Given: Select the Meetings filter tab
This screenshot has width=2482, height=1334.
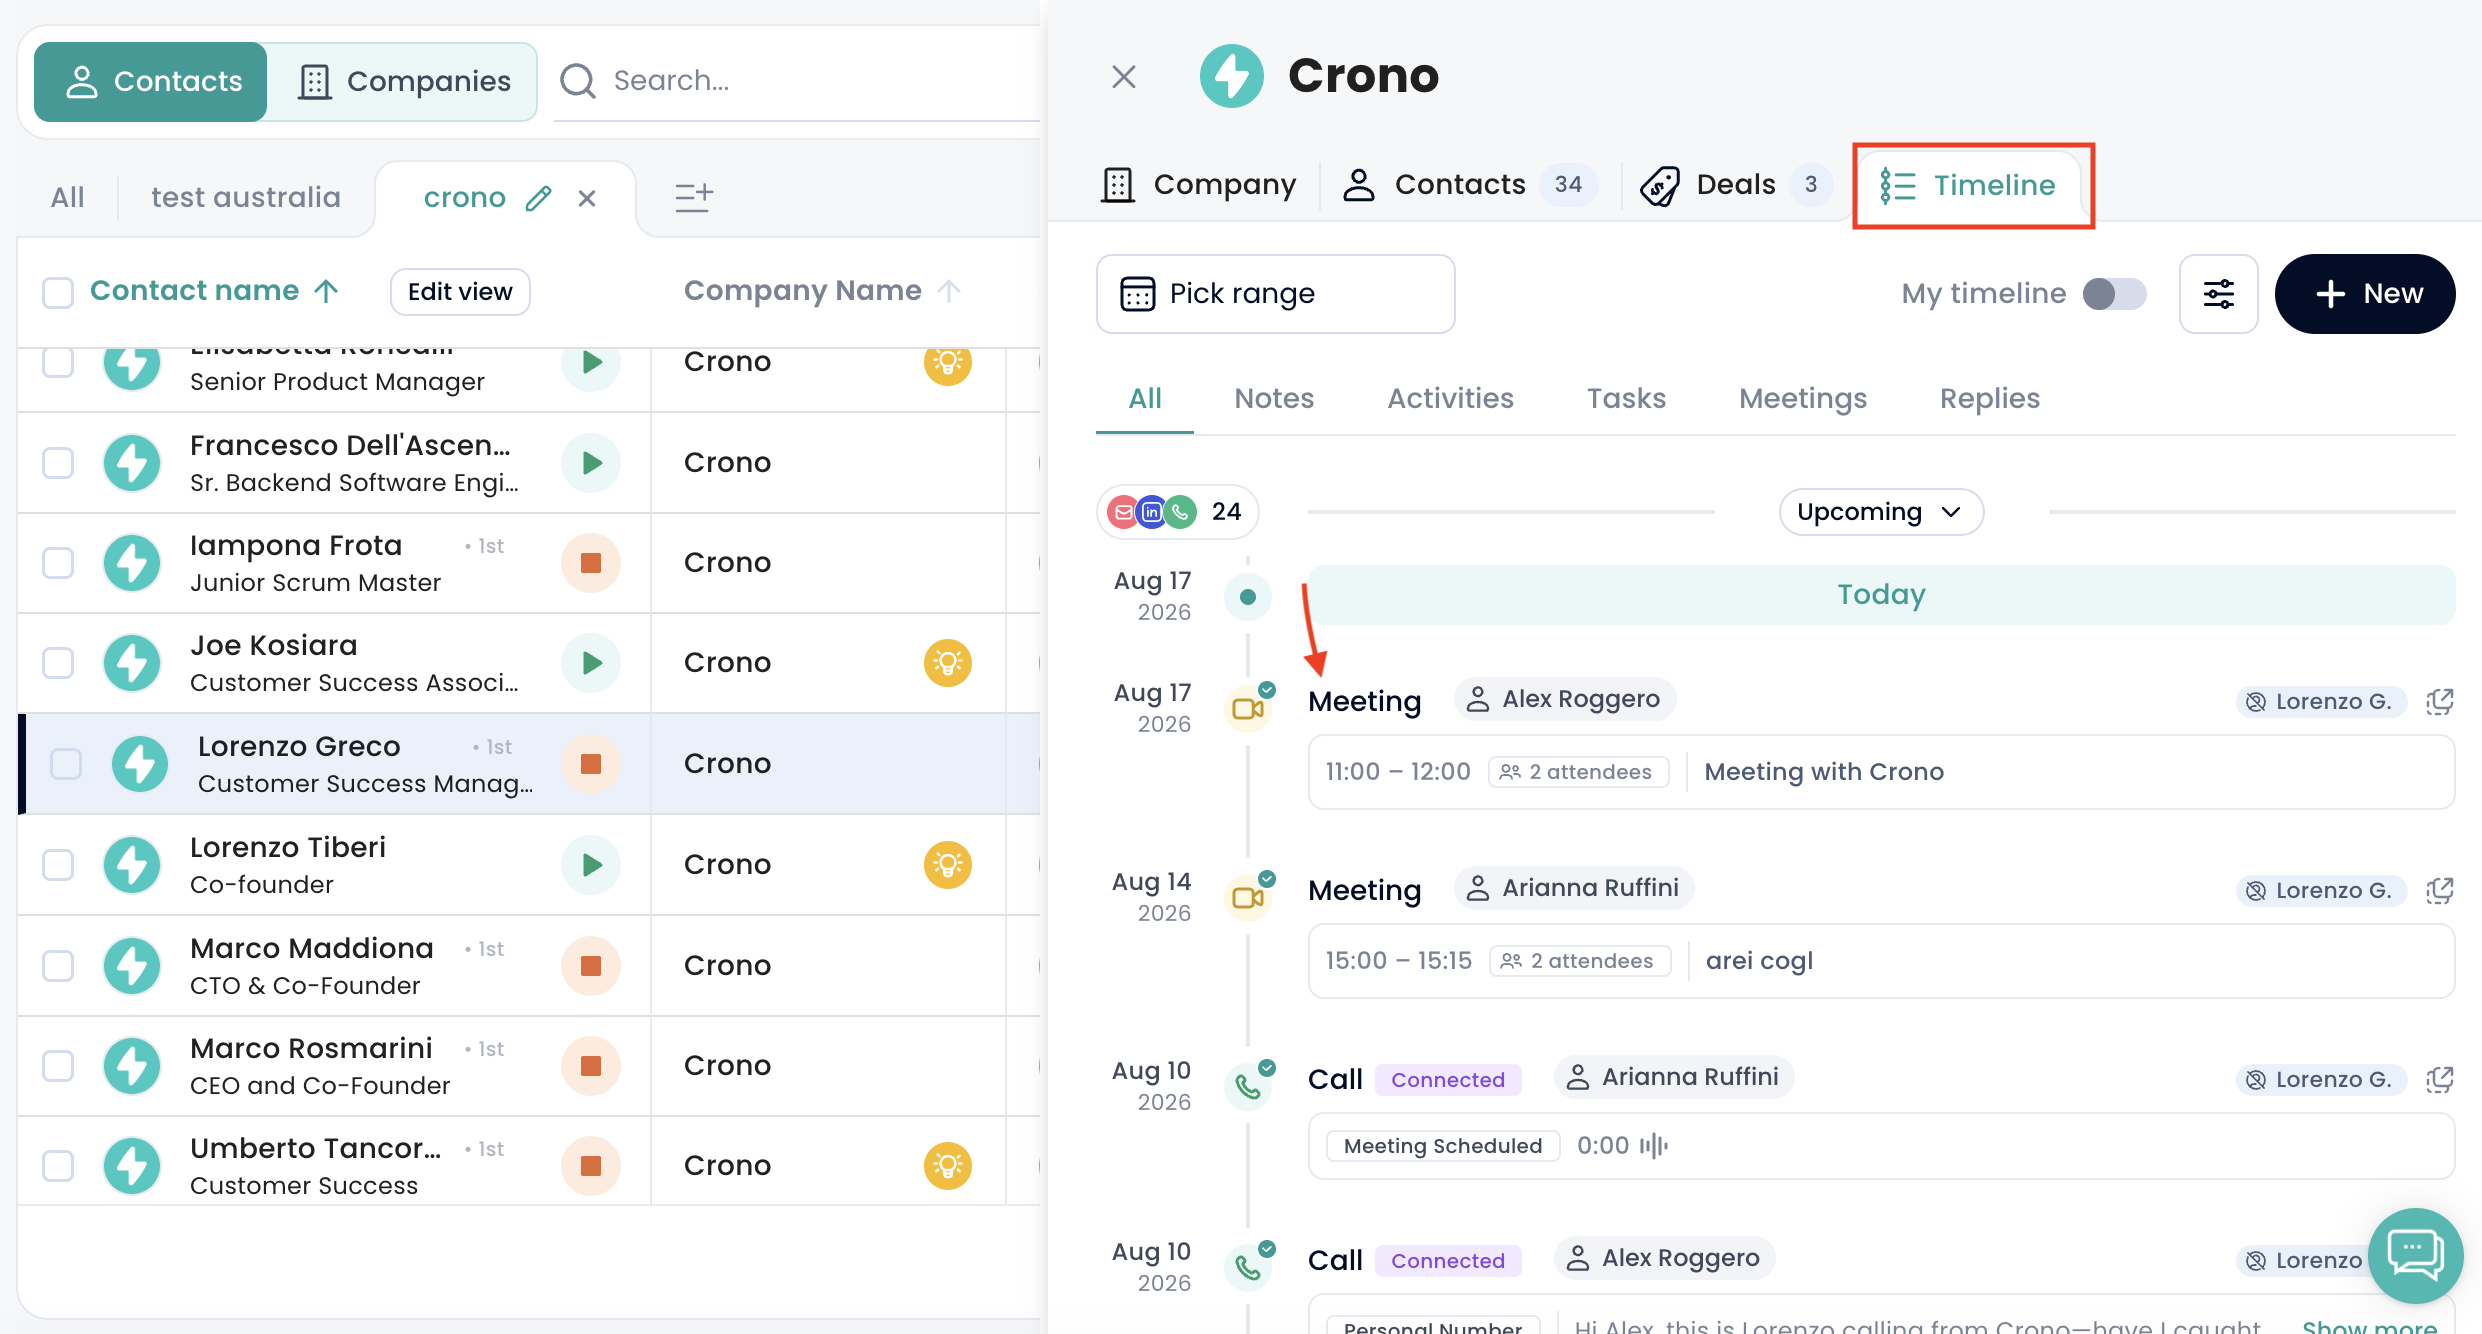Looking at the screenshot, I should click(x=1802, y=398).
